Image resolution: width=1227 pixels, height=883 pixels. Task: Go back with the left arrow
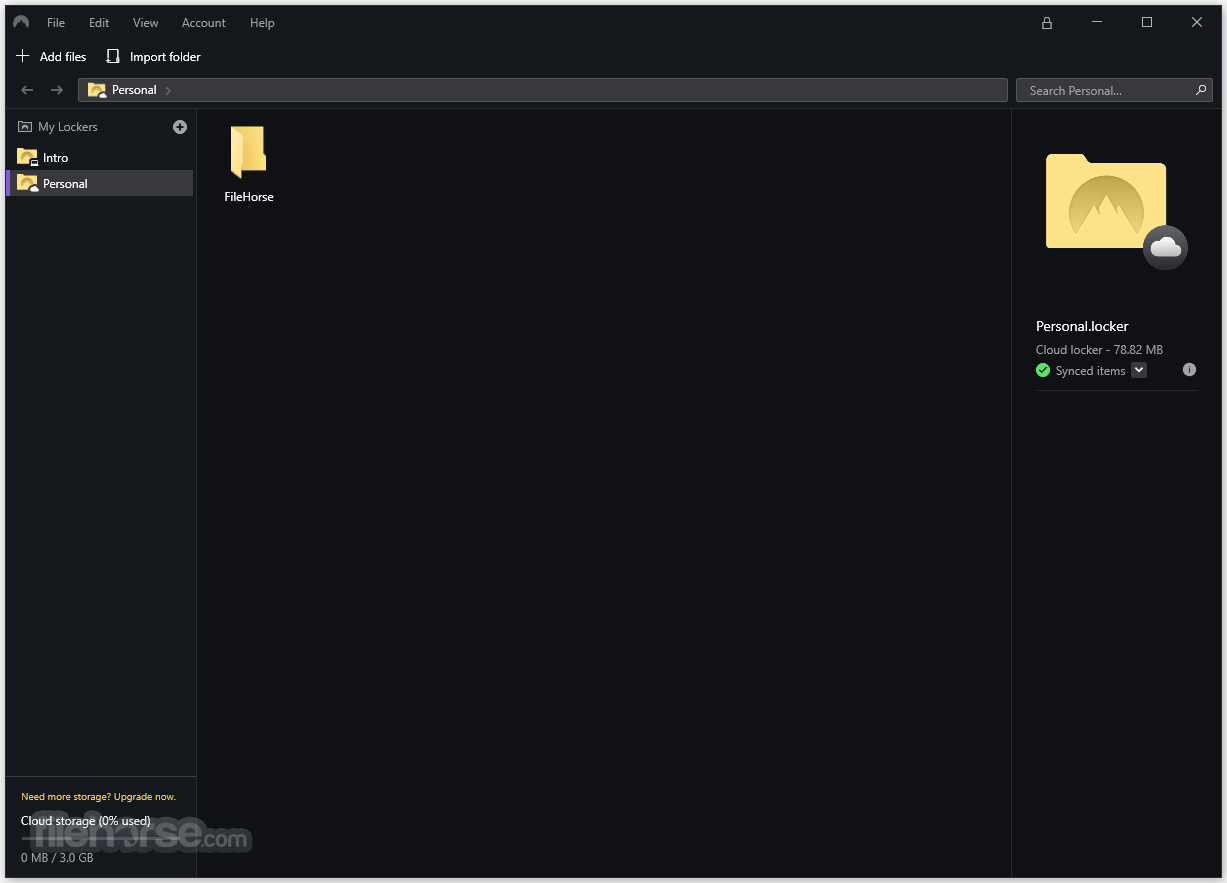click(27, 90)
